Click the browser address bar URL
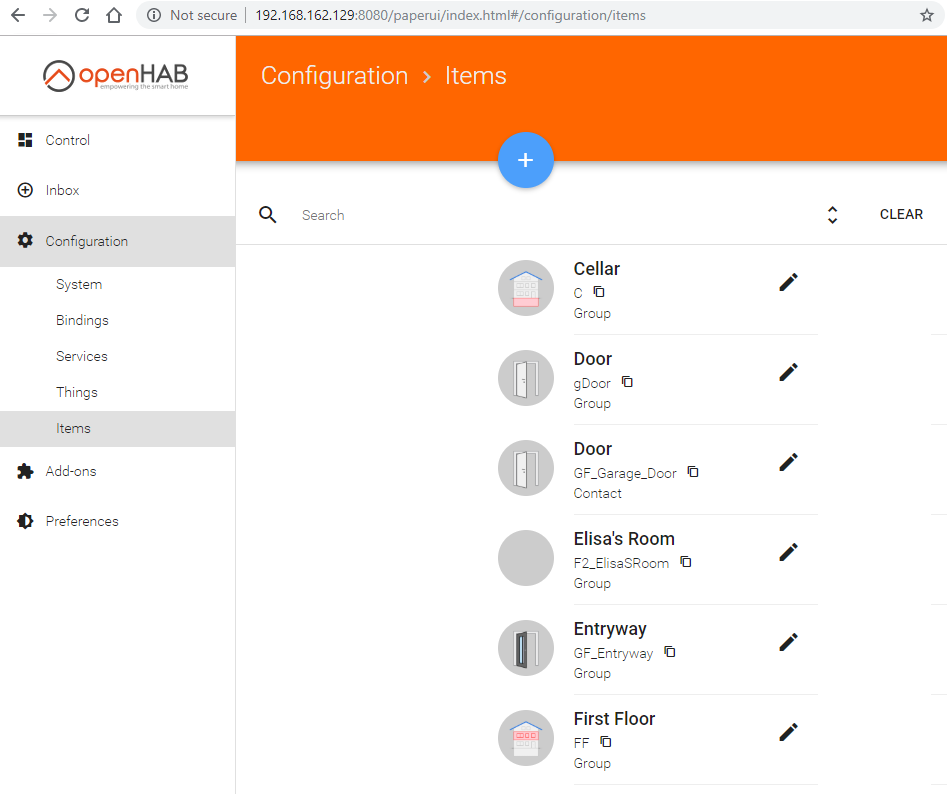947x794 pixels. tap(451, 15)
